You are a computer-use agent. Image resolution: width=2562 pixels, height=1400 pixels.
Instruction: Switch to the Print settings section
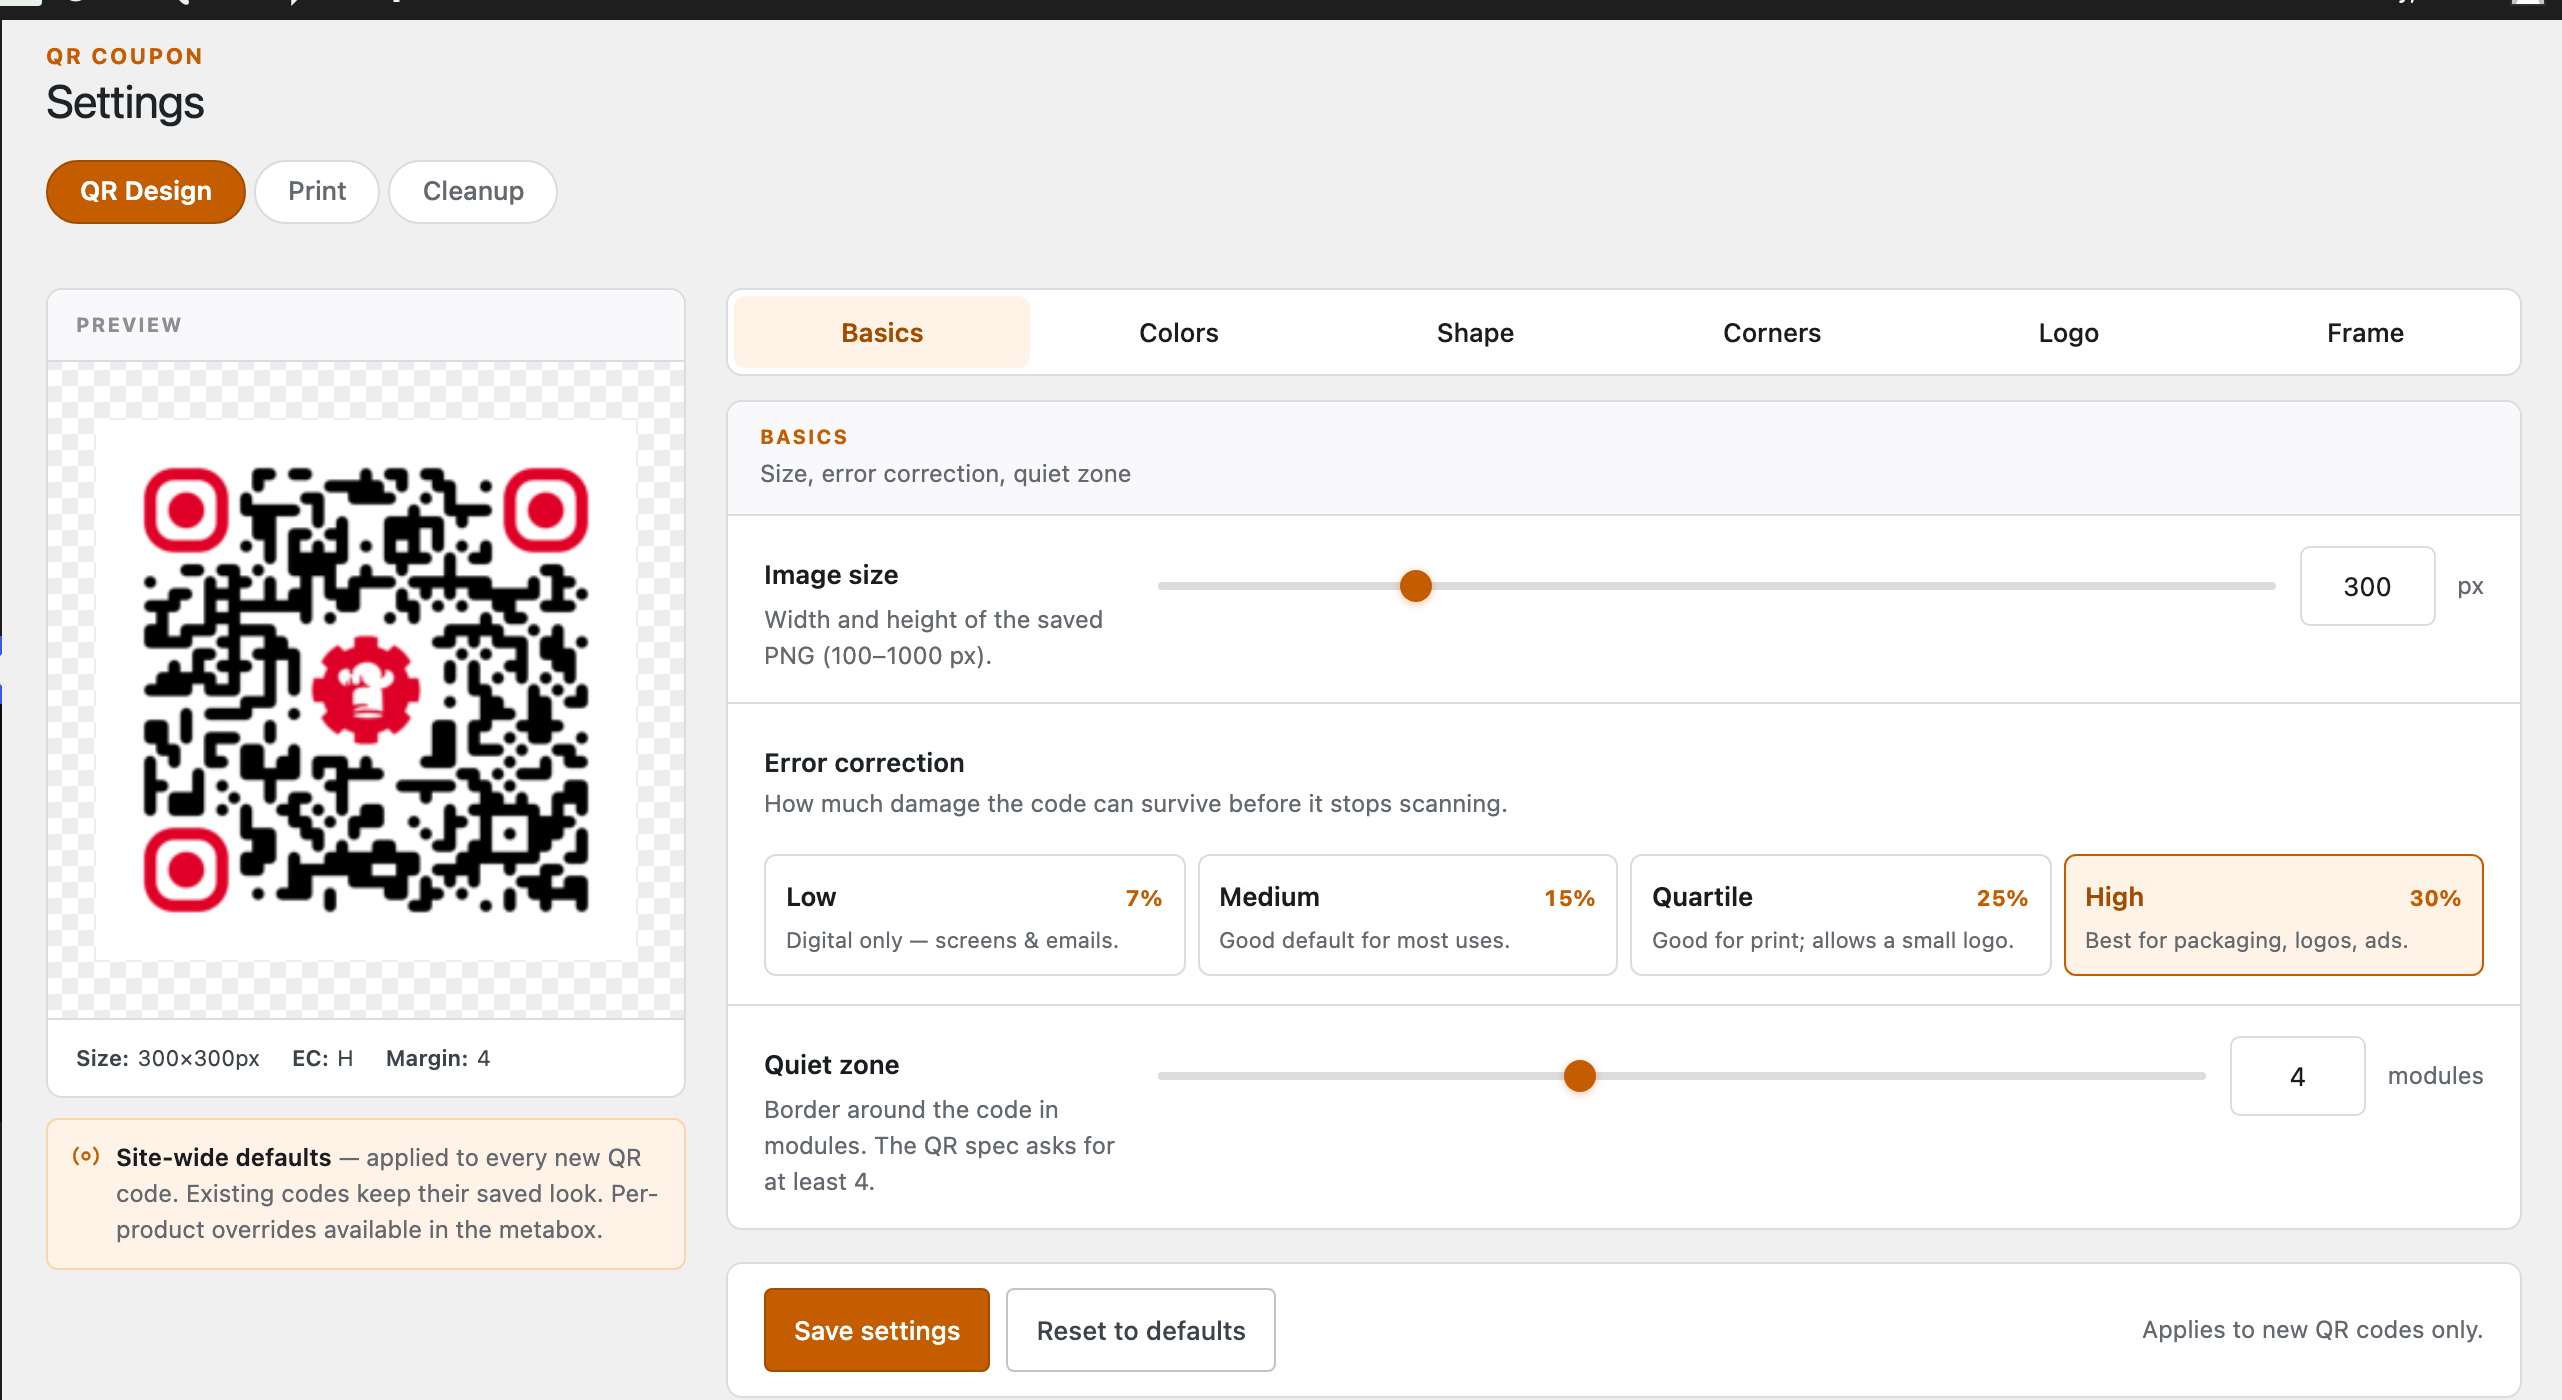point(317,191)
